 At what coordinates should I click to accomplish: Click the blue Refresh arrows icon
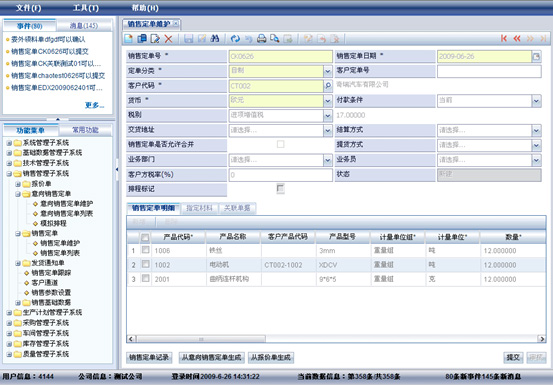(x=235, y=38)
